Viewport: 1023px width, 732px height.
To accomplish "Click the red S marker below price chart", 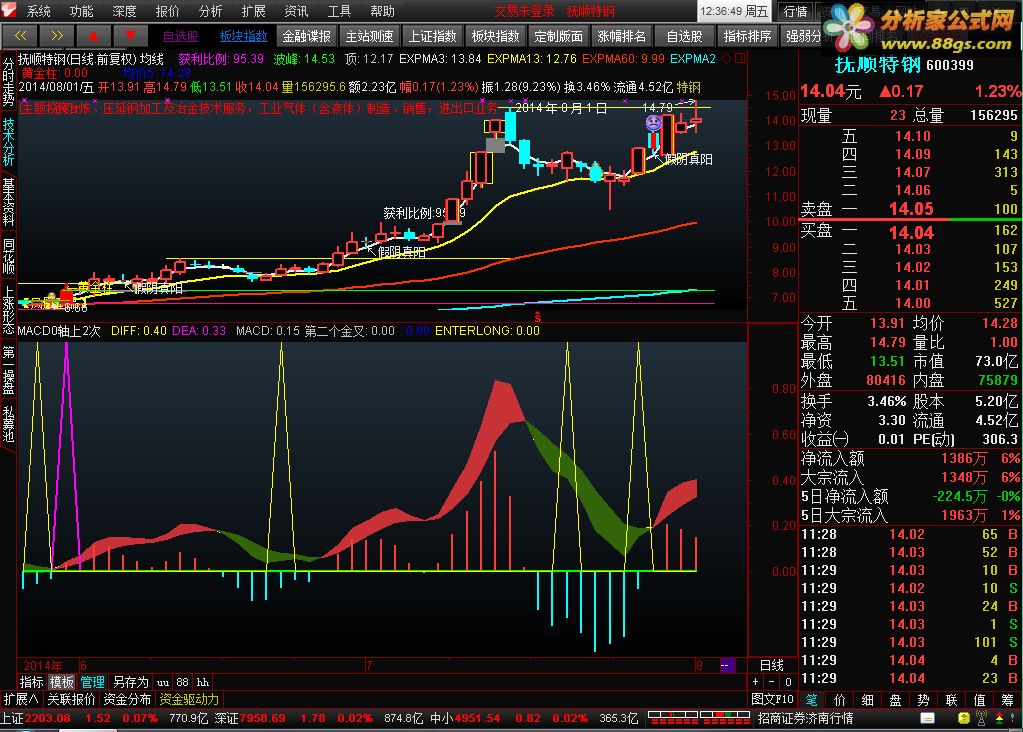I will 538,317.
